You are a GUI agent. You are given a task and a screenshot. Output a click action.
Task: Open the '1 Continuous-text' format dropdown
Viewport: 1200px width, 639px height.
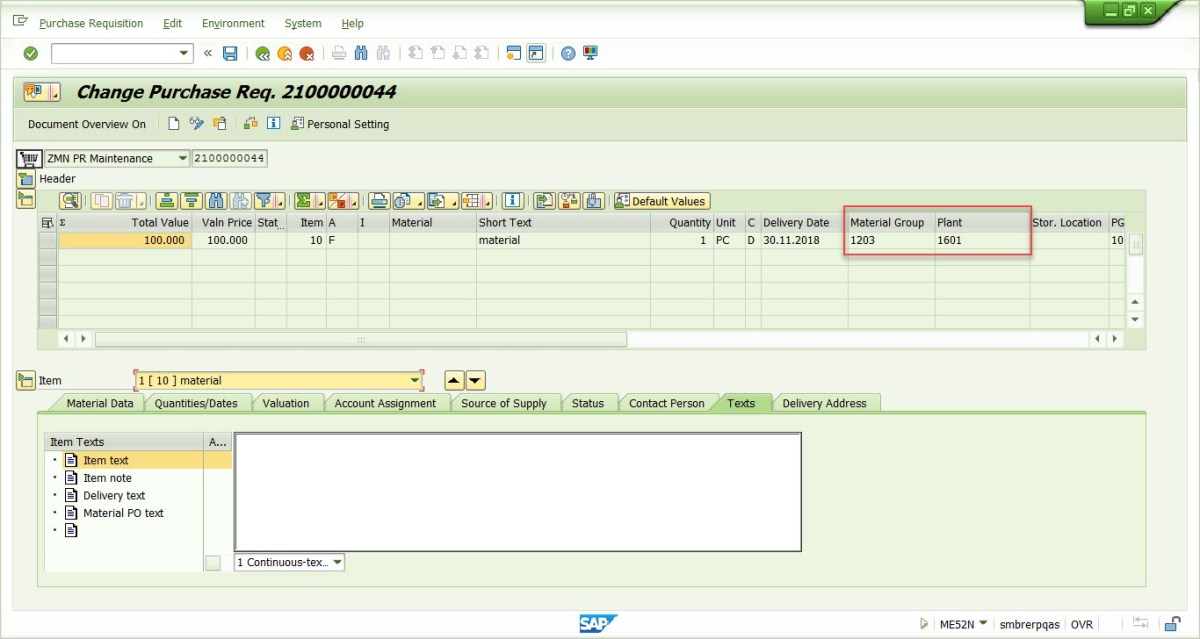336,562
